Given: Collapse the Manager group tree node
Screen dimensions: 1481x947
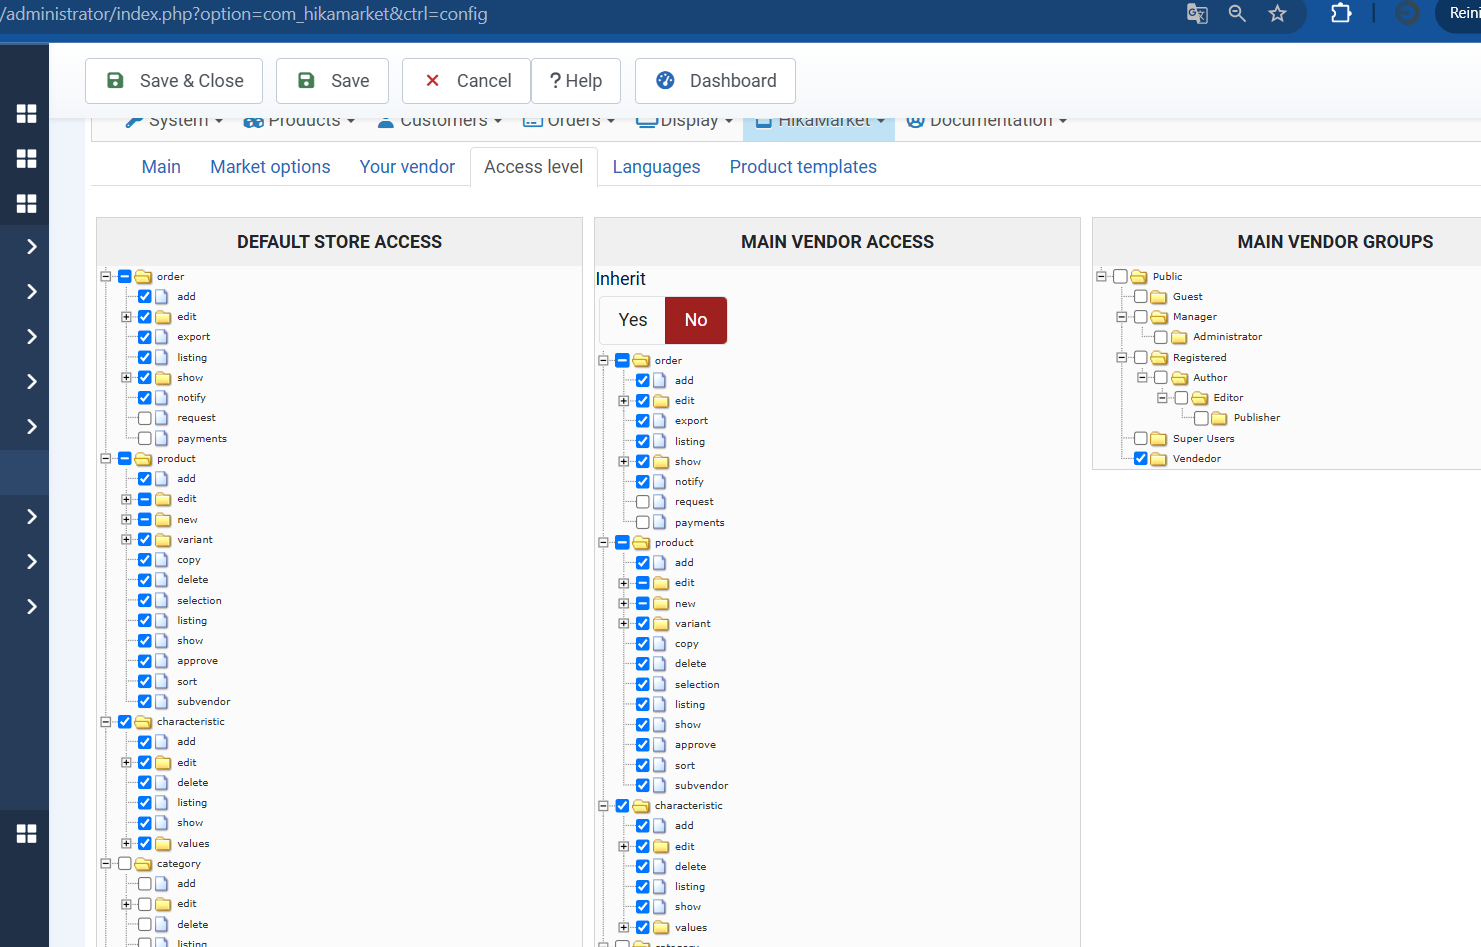Looking at the screenshot, I should [x=1122, y=317].
